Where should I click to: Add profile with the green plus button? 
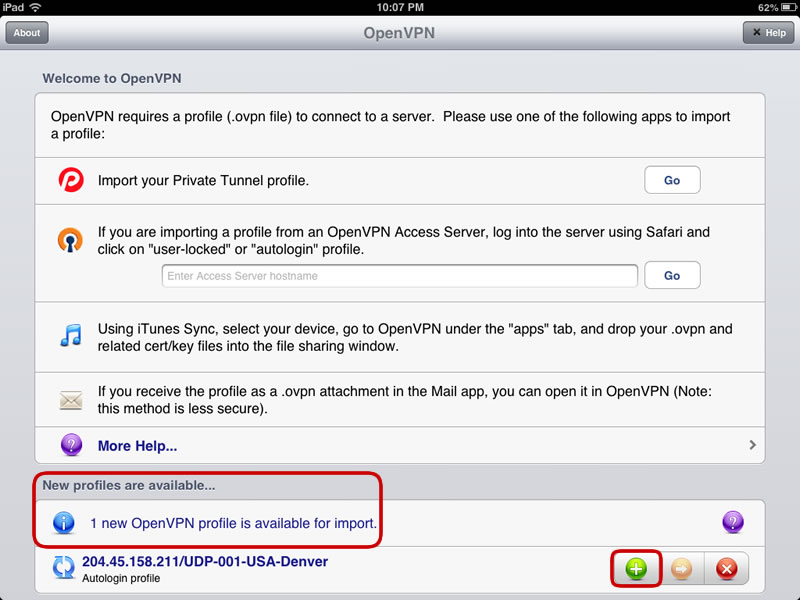tap(636, 568)
